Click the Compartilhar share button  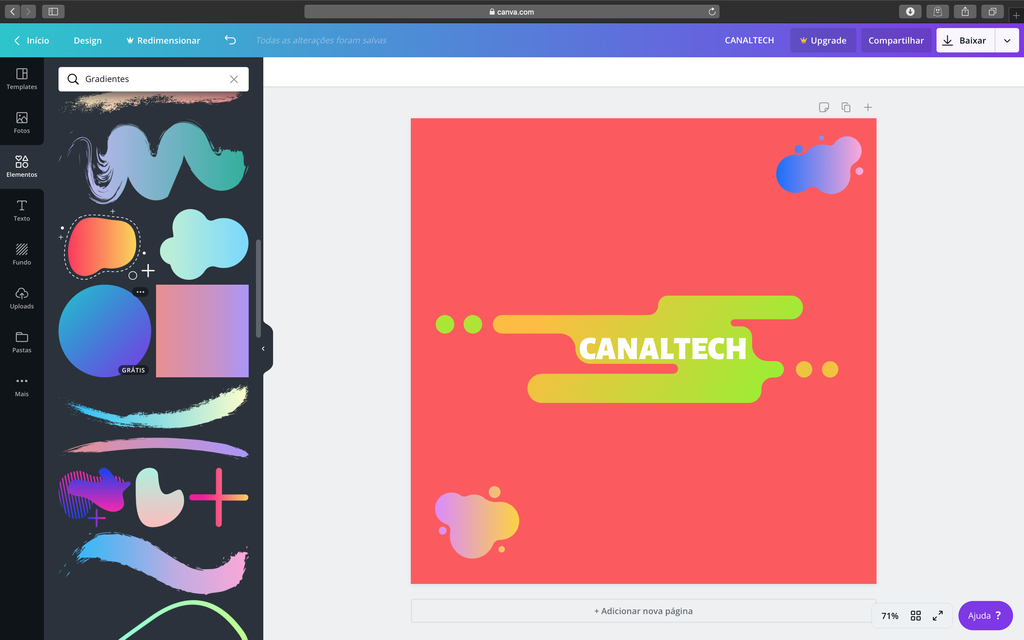[896, 40]
